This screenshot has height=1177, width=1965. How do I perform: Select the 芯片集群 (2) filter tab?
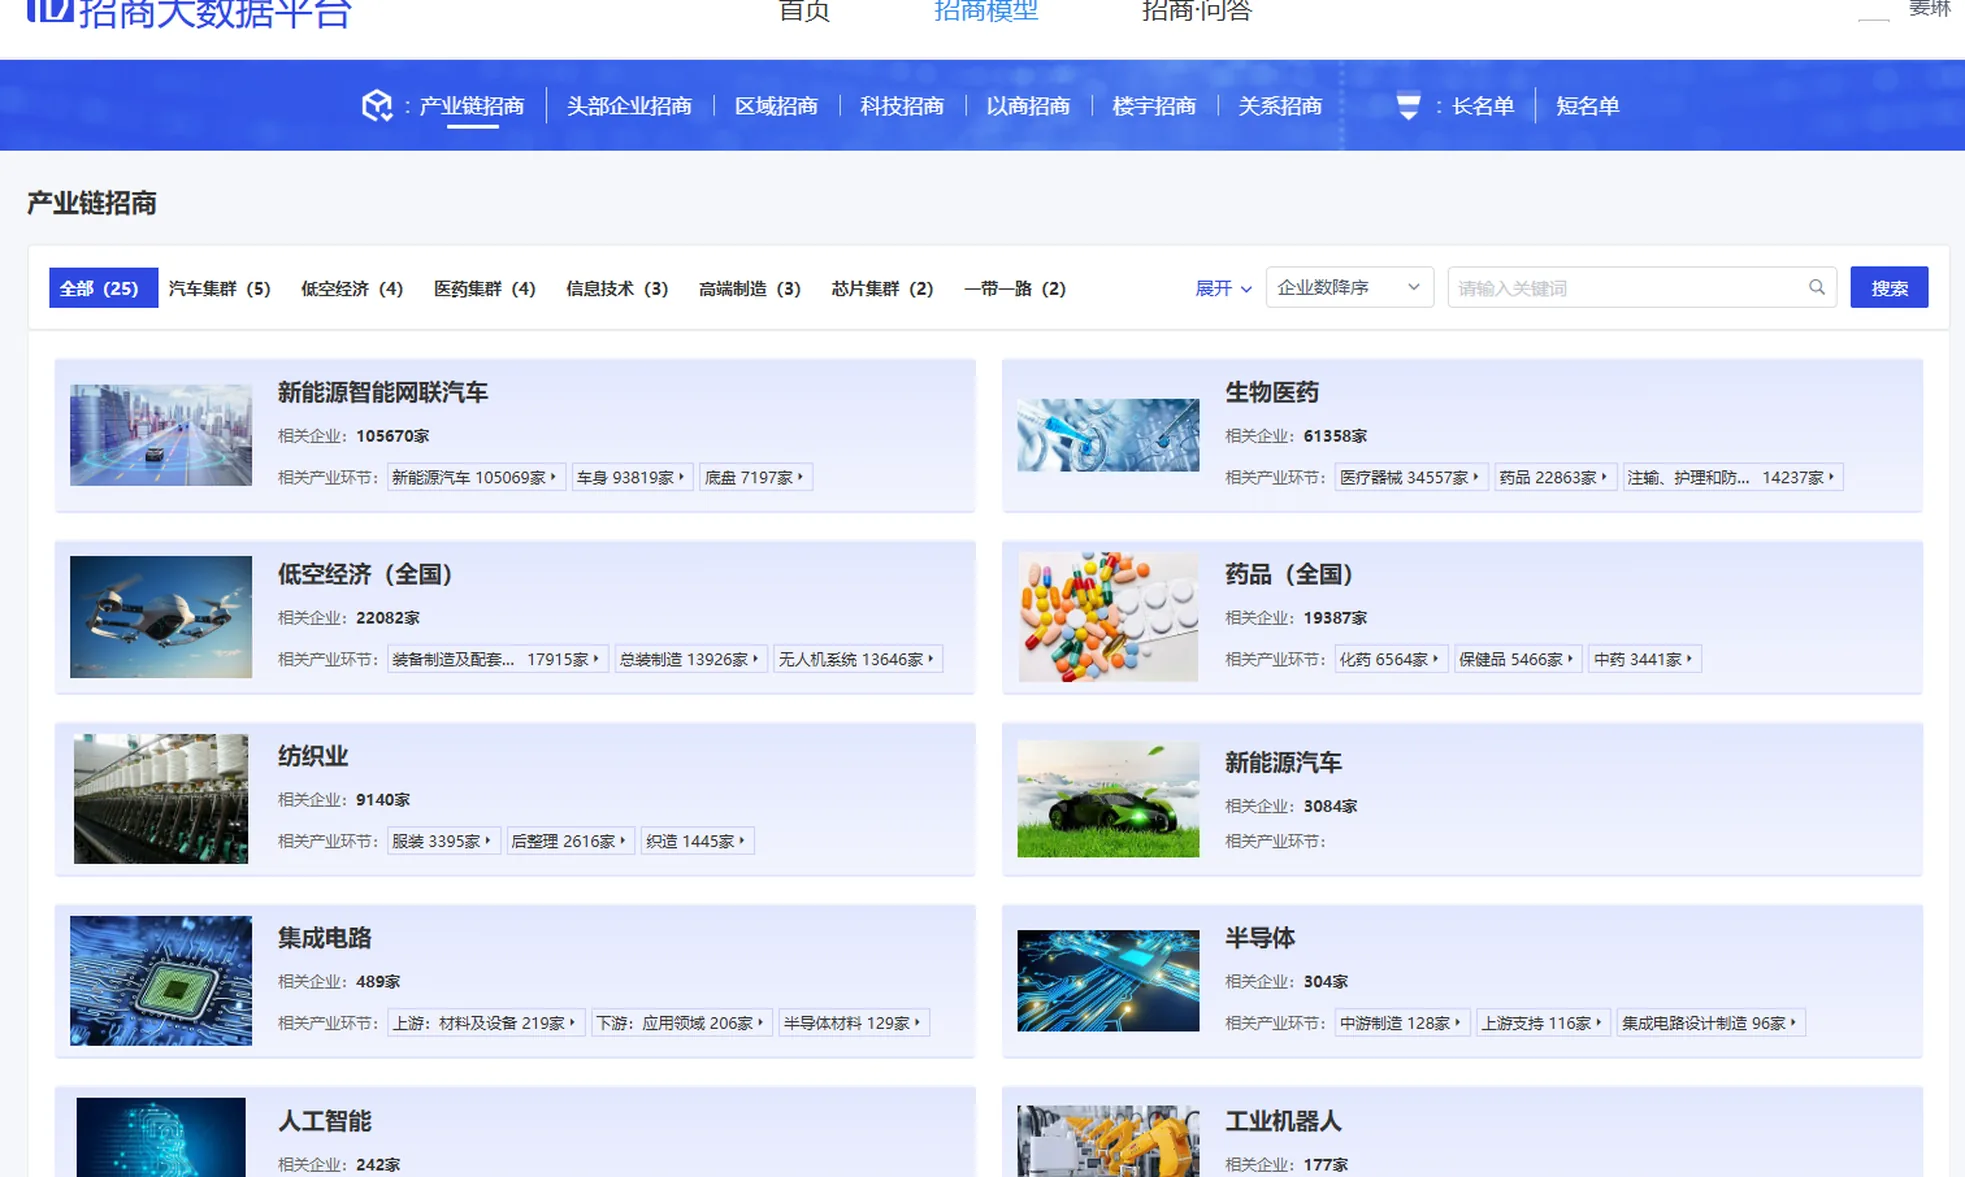point(882,288)
